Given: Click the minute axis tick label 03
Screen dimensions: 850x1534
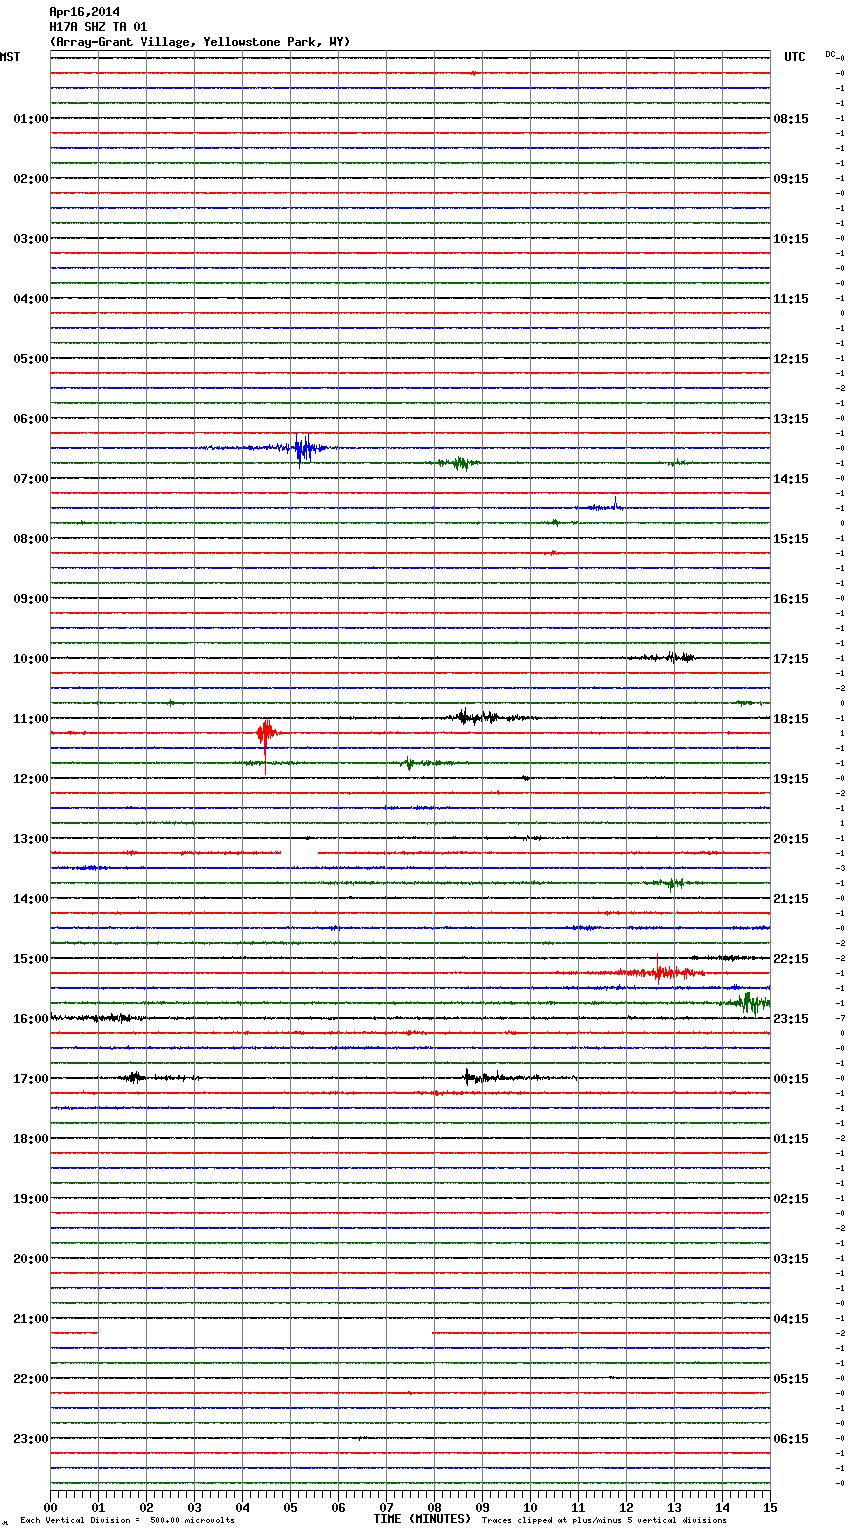Looking at the screenshot, I should point(194,1507).
